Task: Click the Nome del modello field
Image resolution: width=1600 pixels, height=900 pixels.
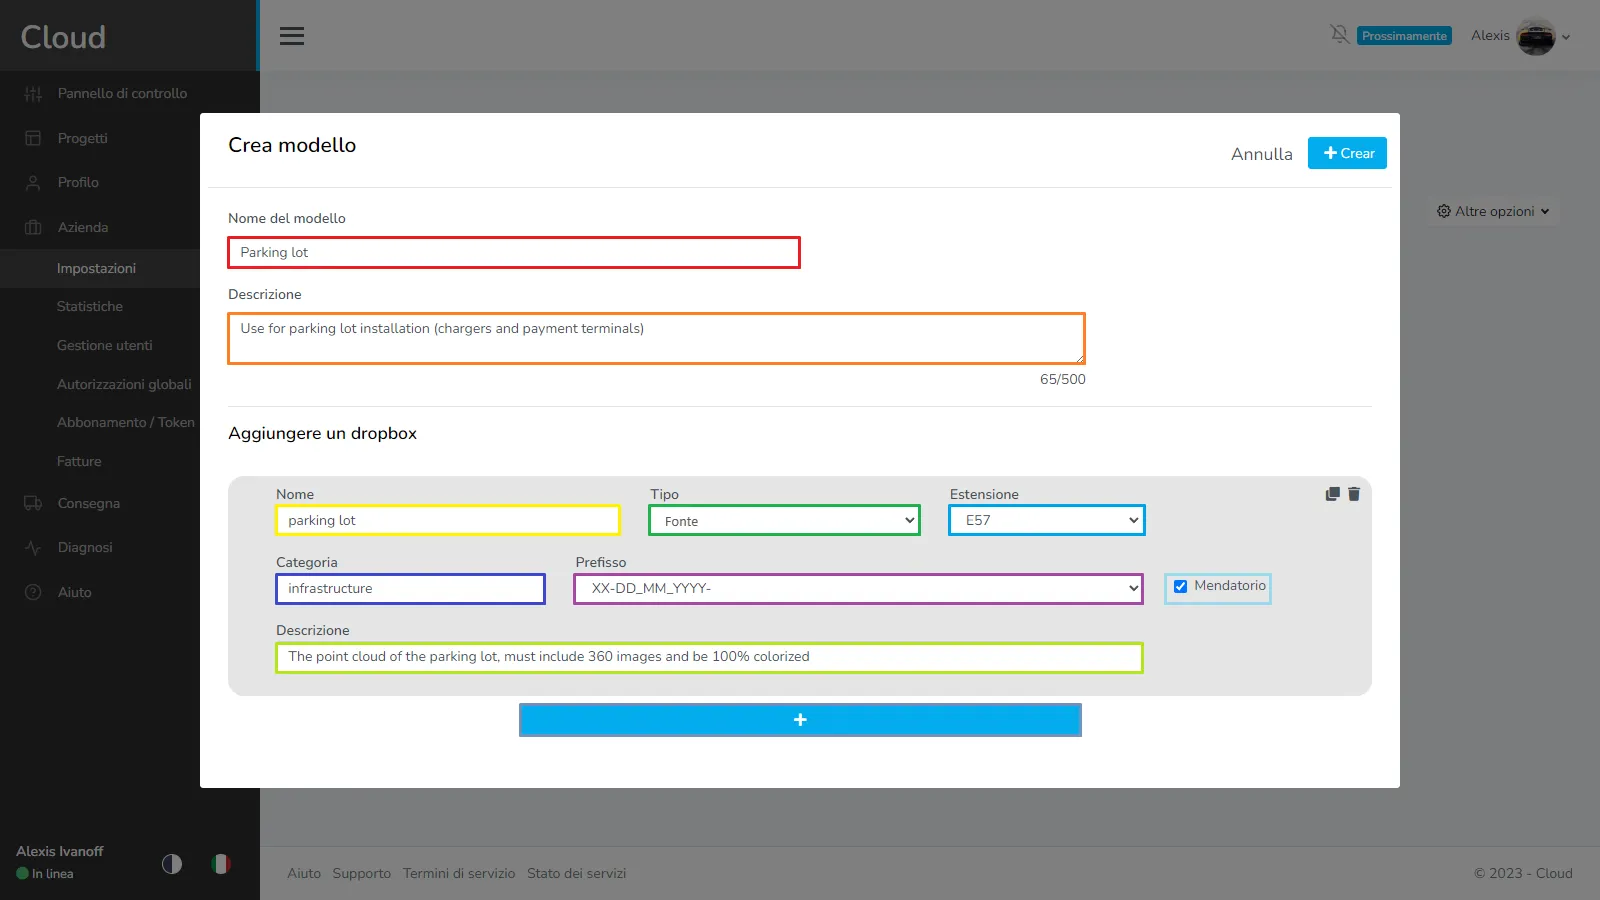Action: point(514,252)
